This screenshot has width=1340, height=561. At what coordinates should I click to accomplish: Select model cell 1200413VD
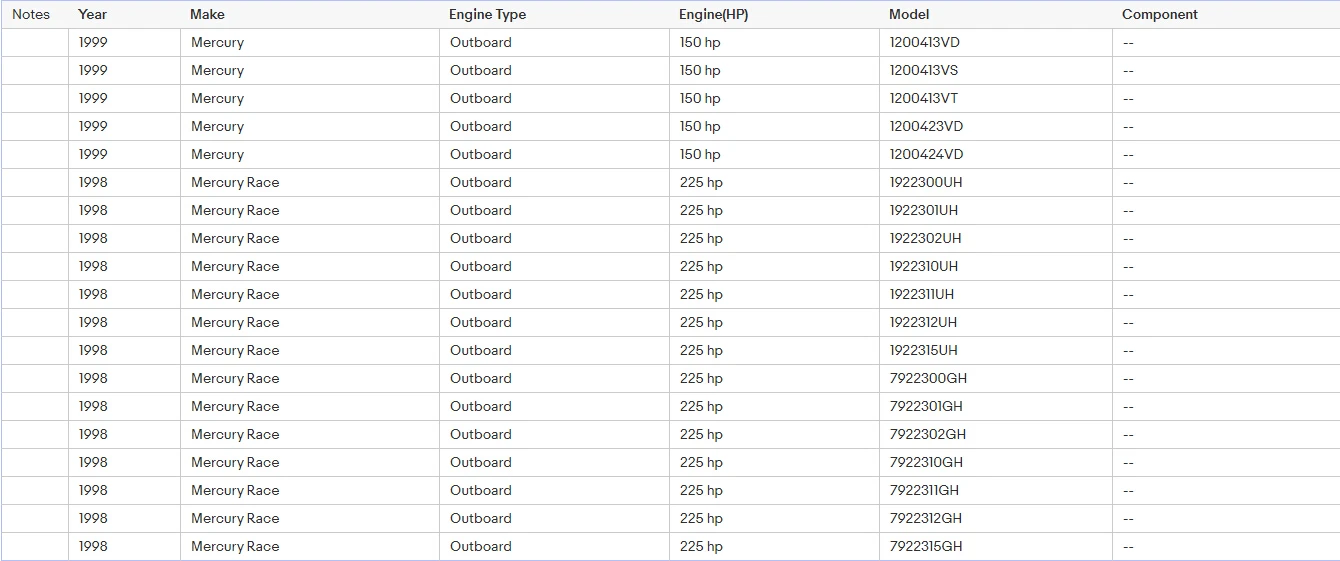[926, 43]
